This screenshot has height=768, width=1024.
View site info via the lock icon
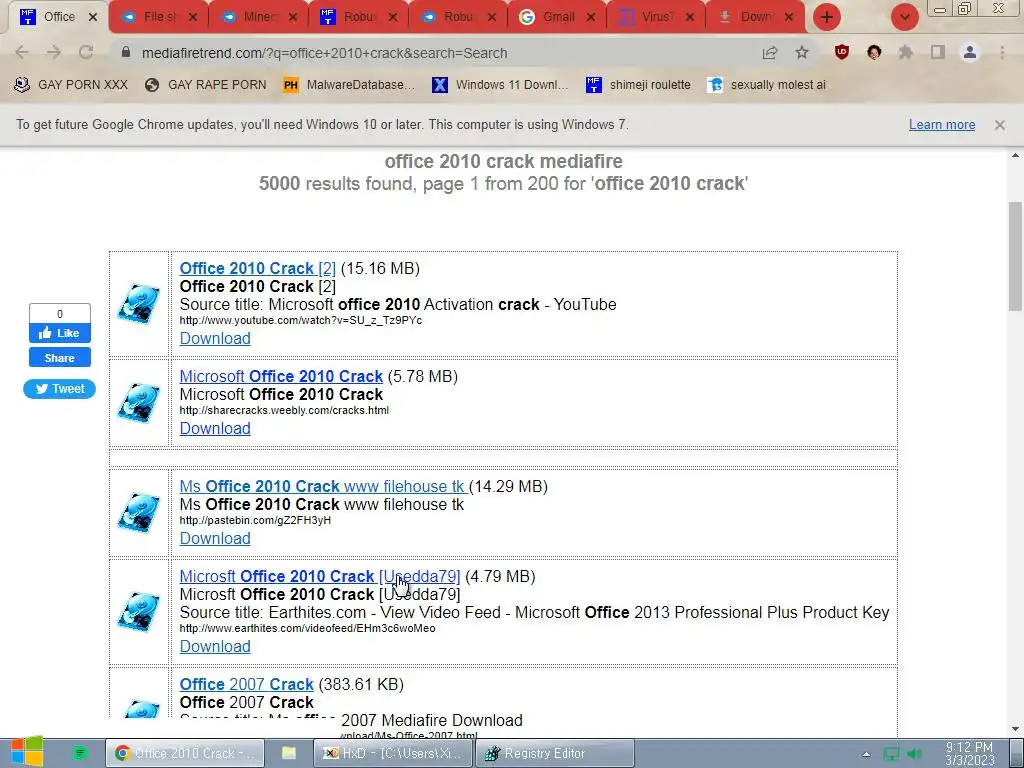126,52
